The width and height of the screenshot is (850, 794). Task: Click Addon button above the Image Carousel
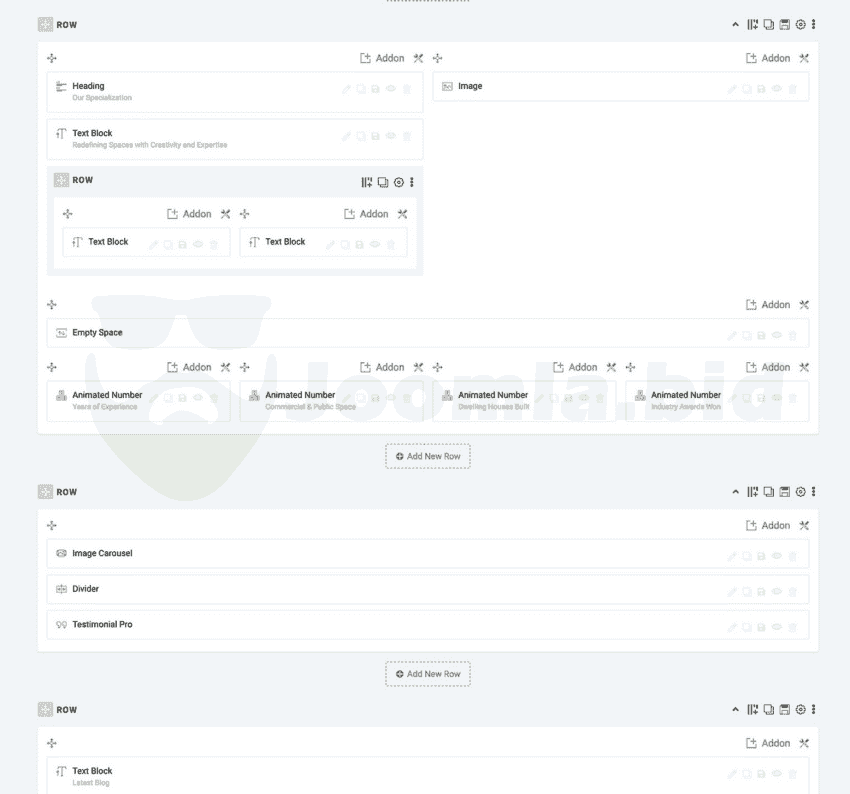[x=768, y=526]
